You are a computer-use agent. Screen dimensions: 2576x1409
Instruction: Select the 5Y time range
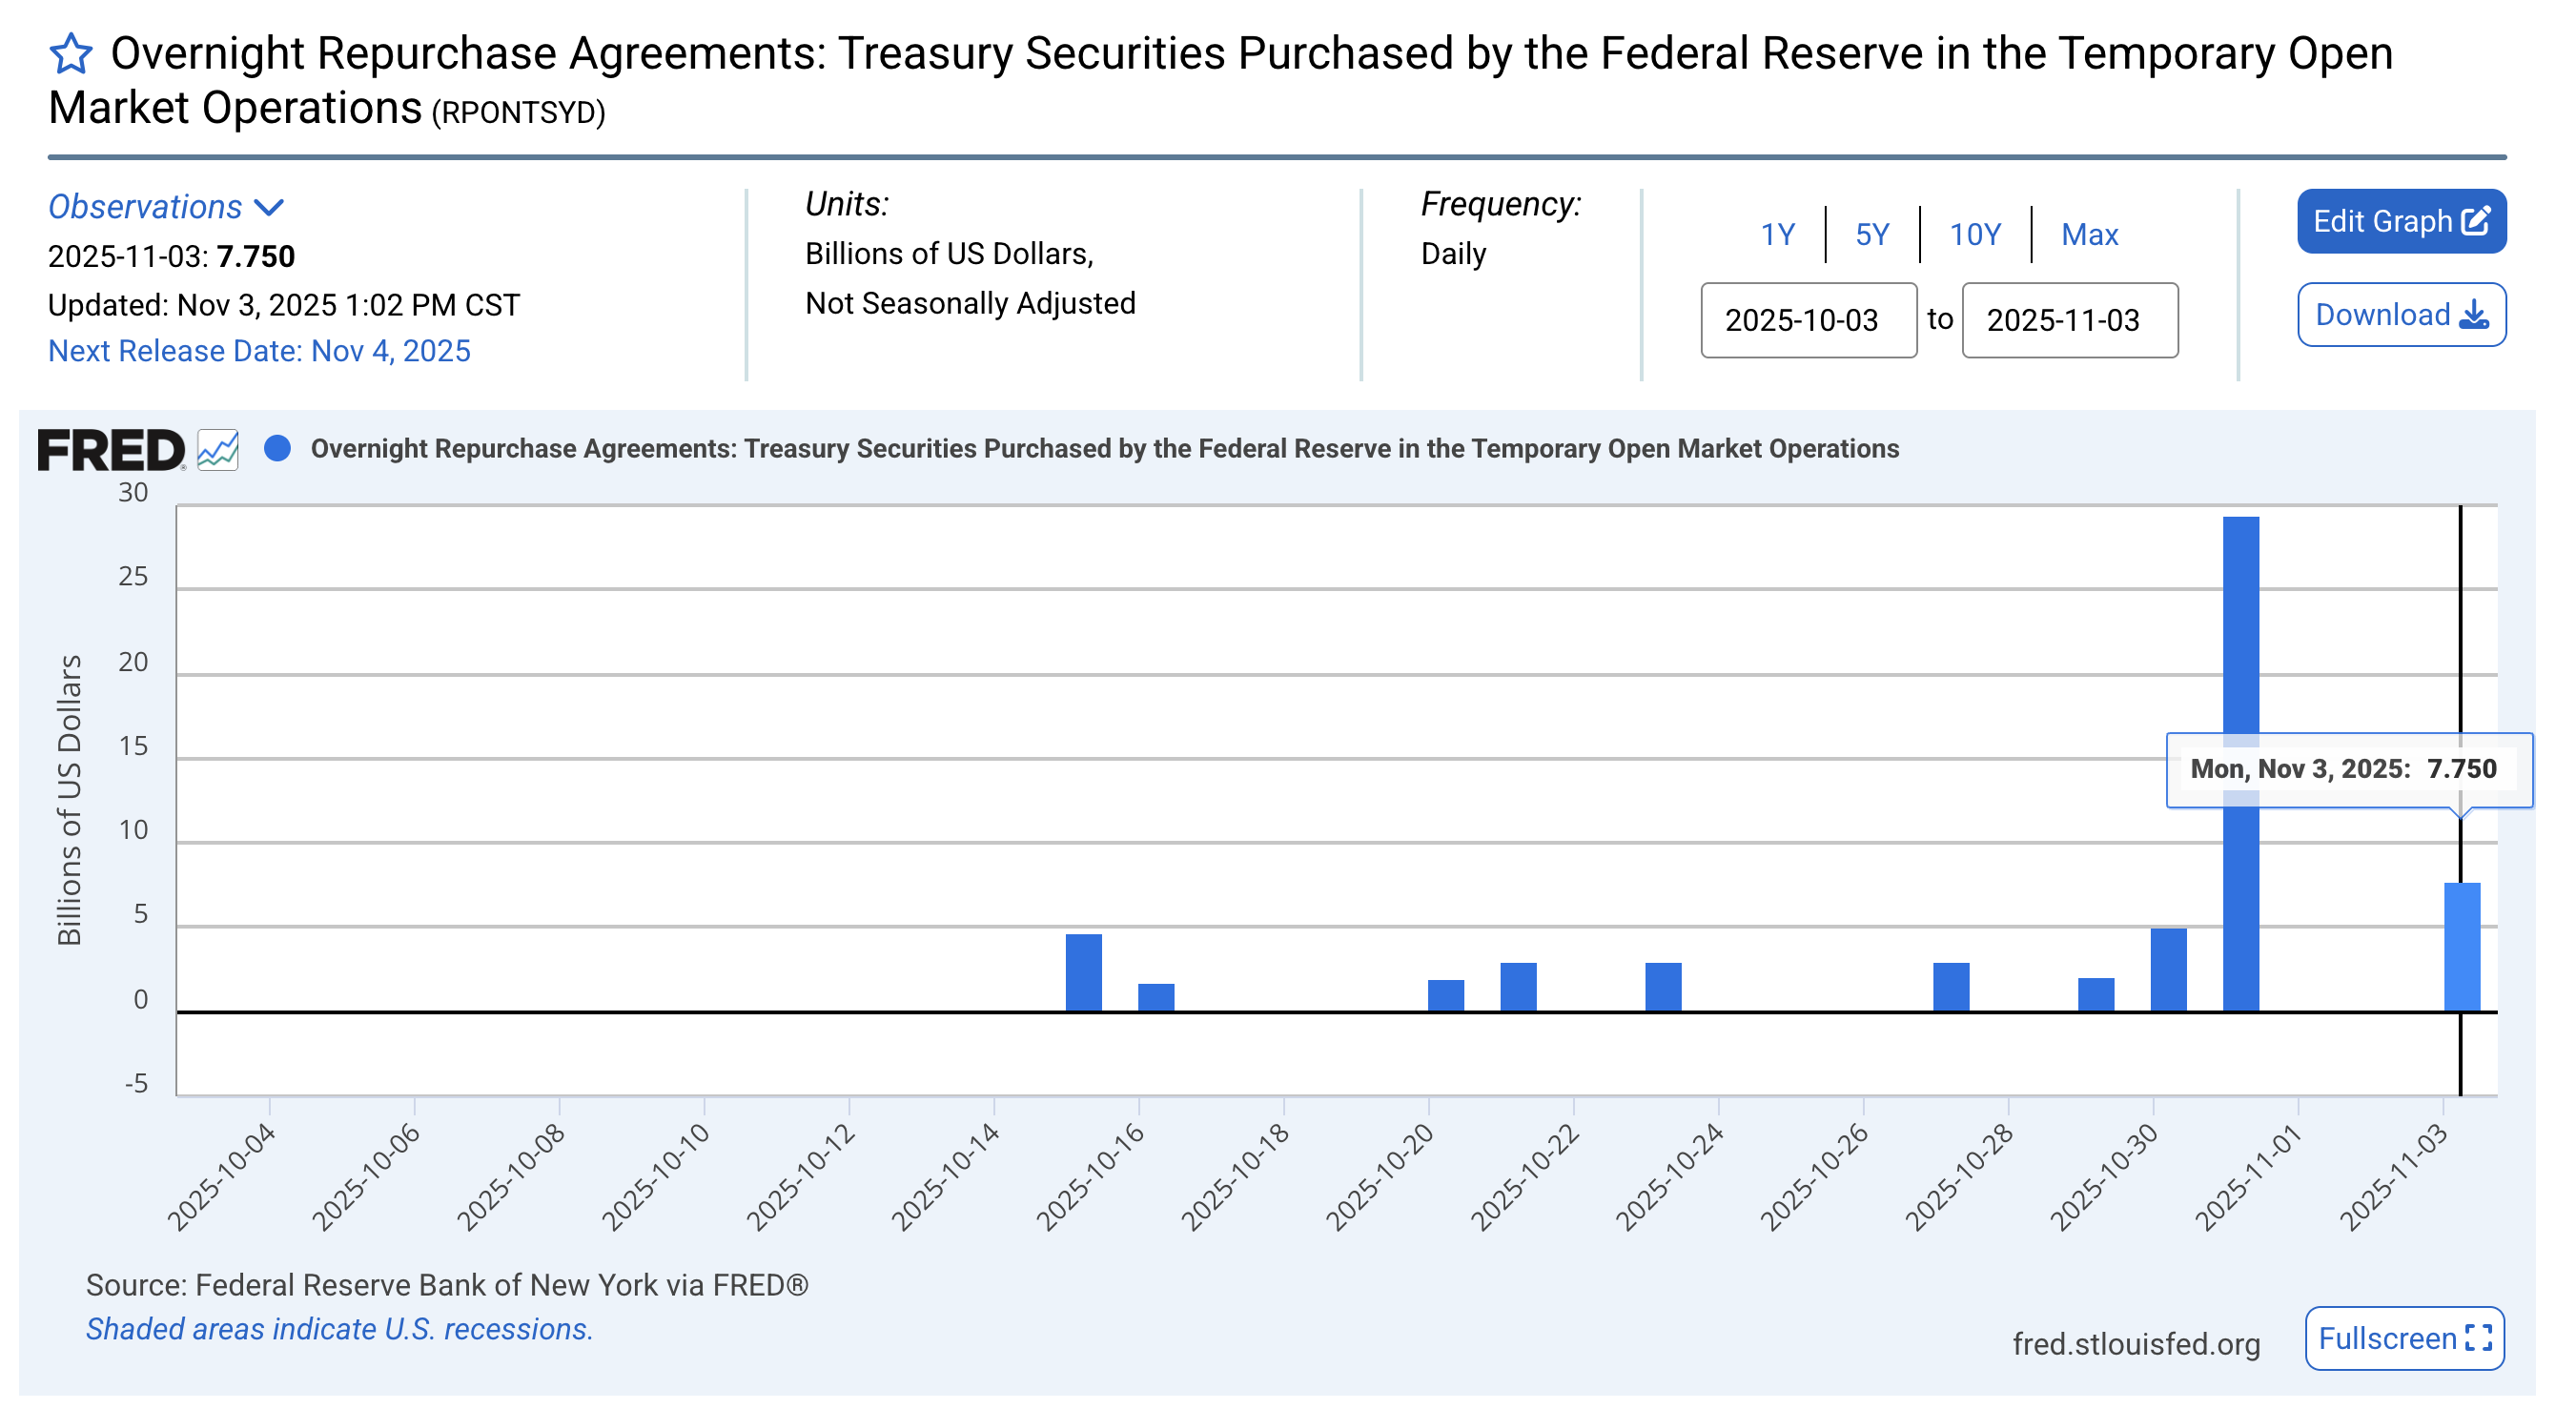[x=1871, y=234]
